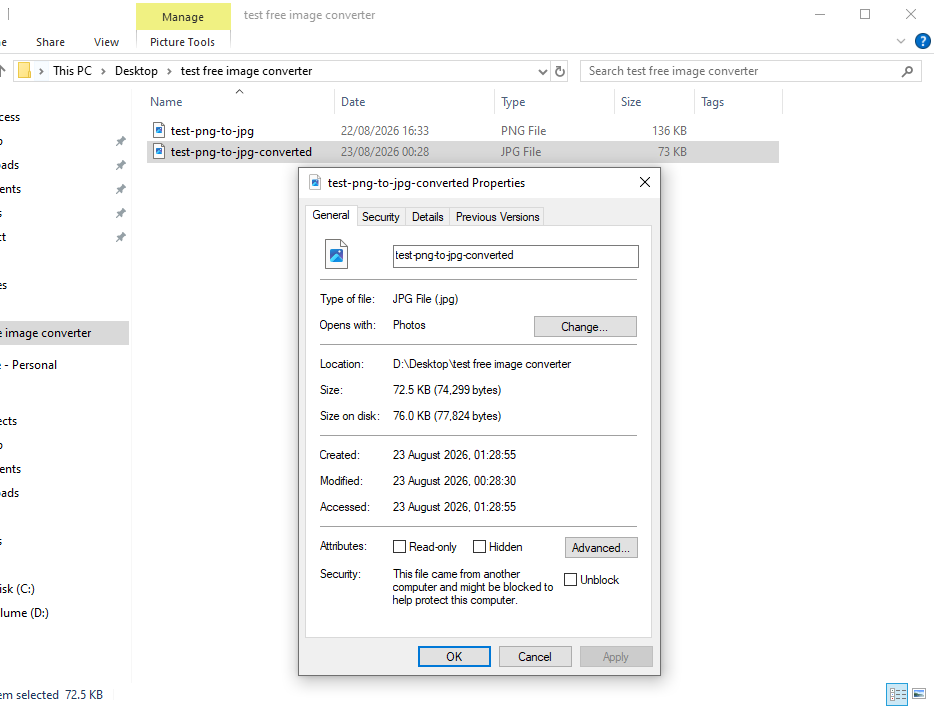Close the Properties dialog with X

[x=645, y=182]
